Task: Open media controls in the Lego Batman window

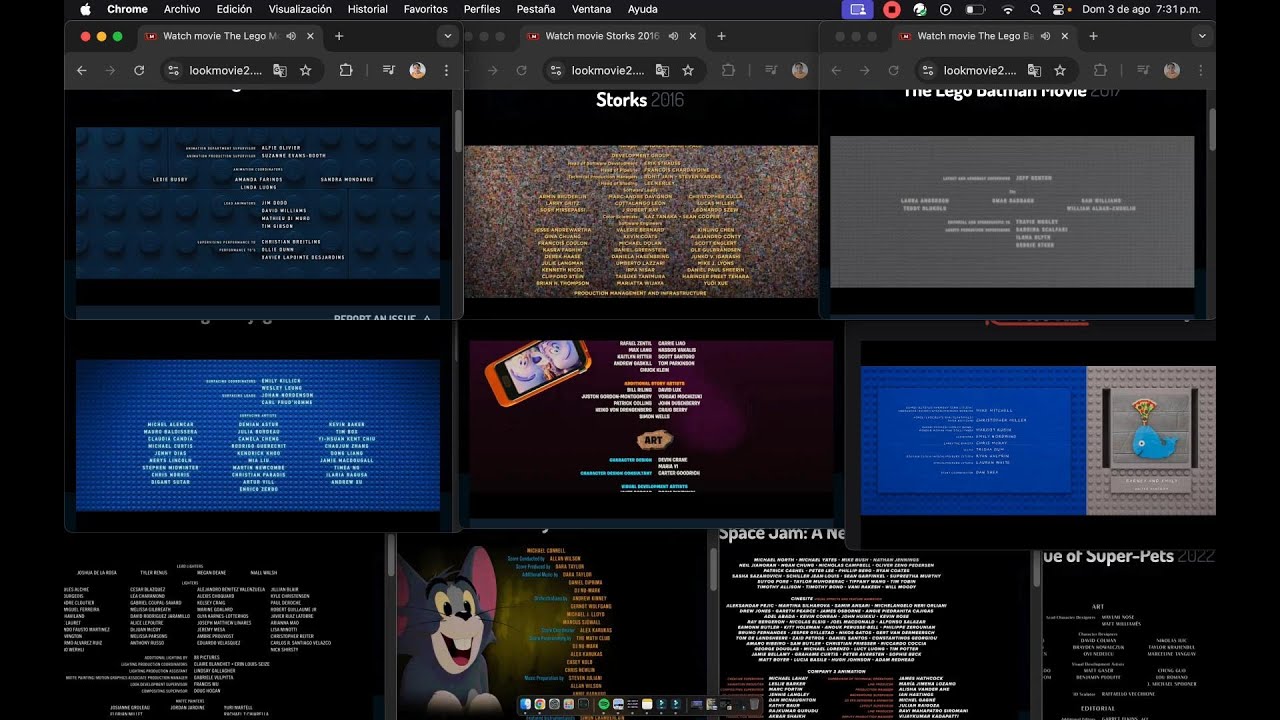Action: 1142,70
